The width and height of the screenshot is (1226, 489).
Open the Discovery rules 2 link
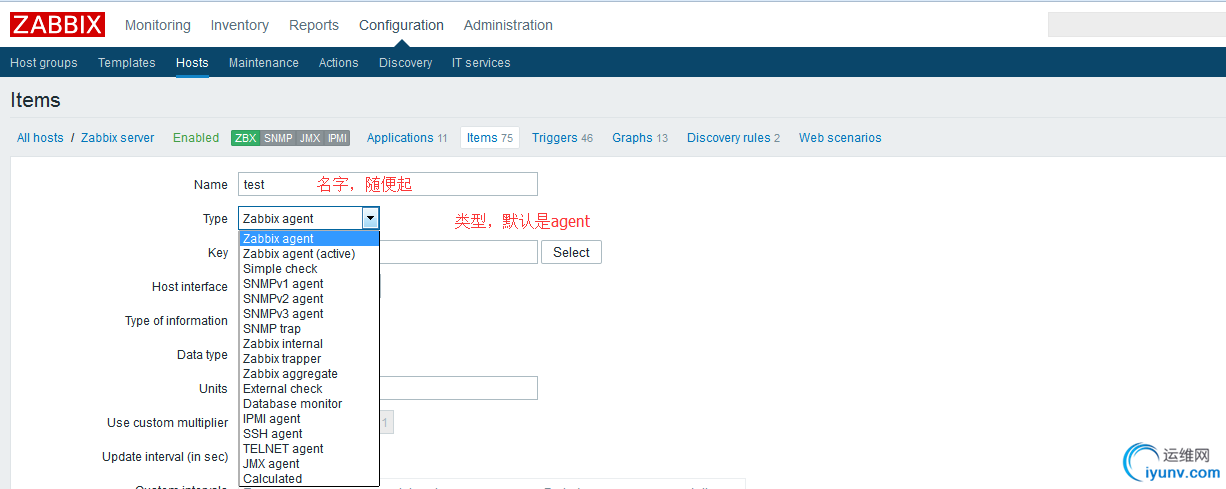[733, 138]
